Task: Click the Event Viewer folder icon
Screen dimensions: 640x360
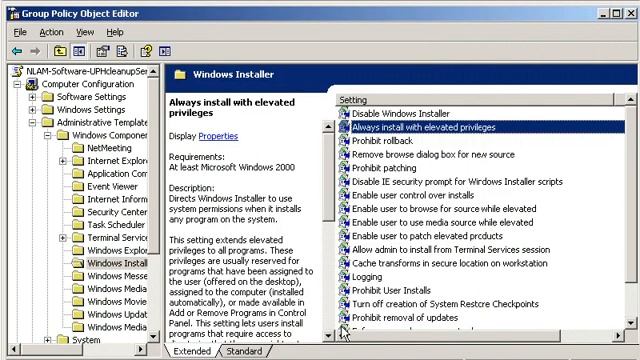Action: 78,187
